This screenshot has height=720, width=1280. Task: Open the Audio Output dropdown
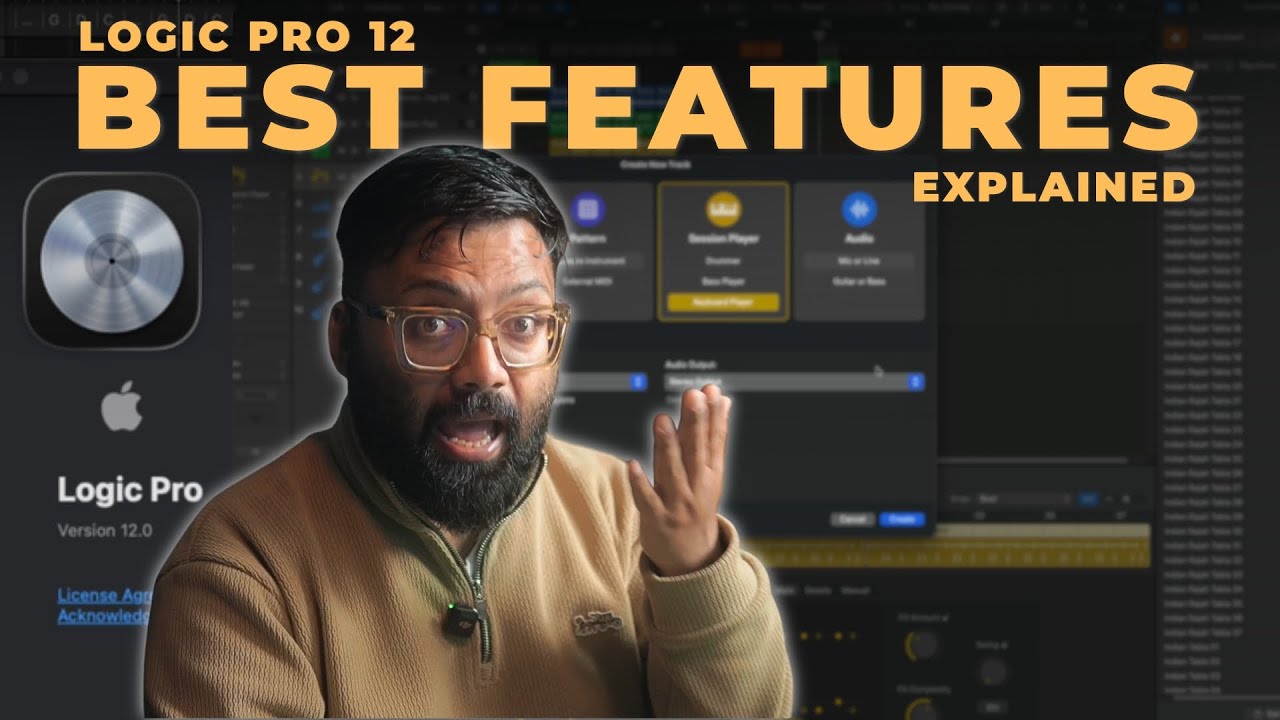click(794, 382)
